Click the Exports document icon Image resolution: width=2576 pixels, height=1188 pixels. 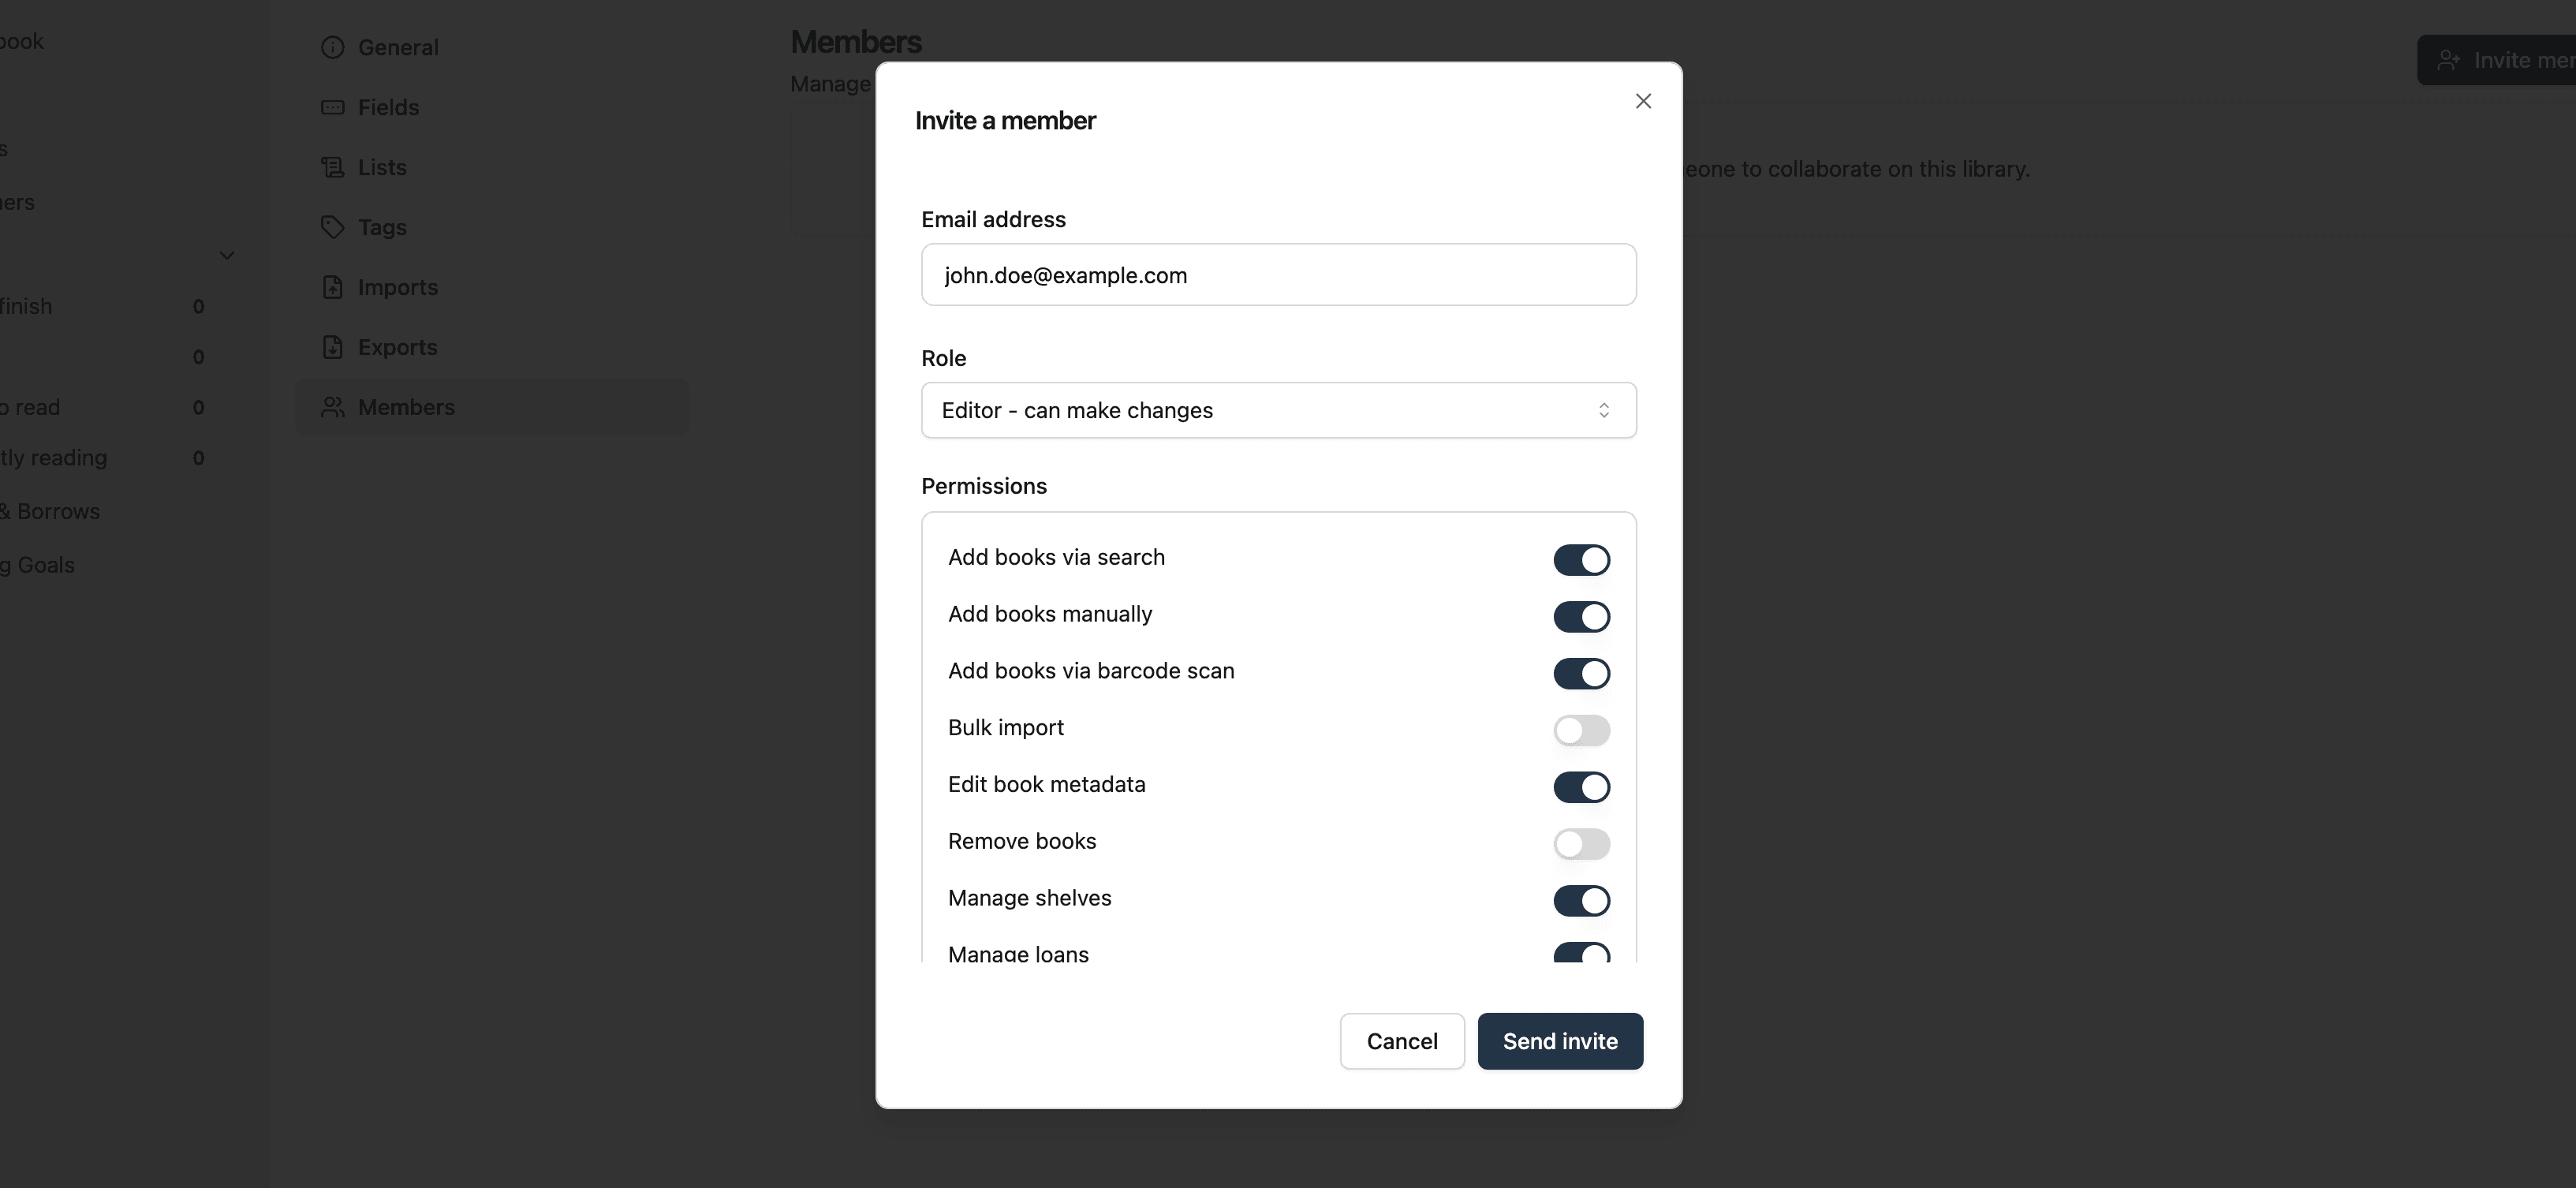[333, 347]
